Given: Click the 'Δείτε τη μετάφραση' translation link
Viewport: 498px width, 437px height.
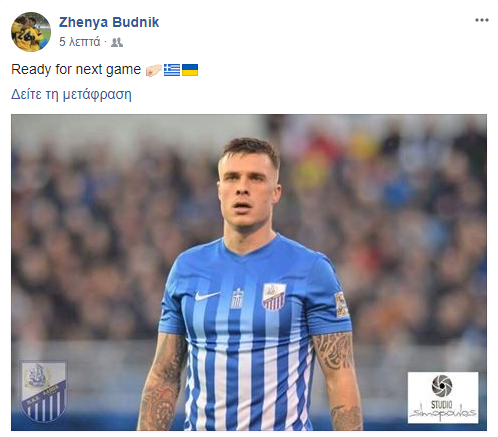Looking at the screenshot, I should click(x=71, y=94).
